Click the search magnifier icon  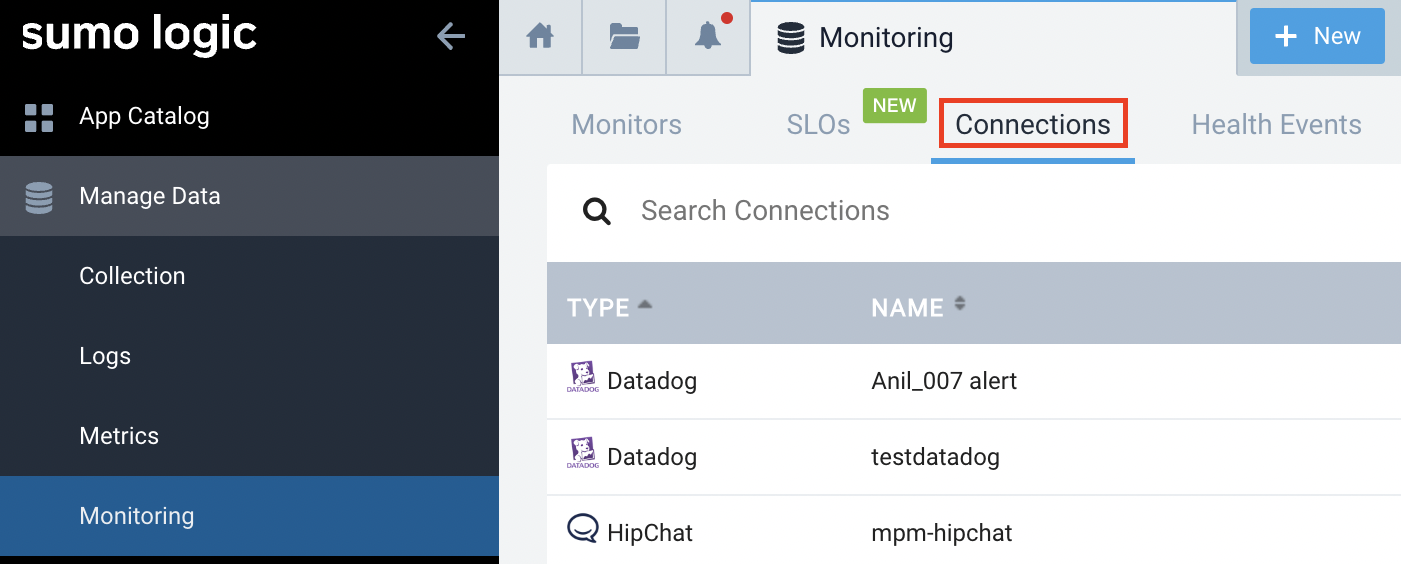pos(597,211)
